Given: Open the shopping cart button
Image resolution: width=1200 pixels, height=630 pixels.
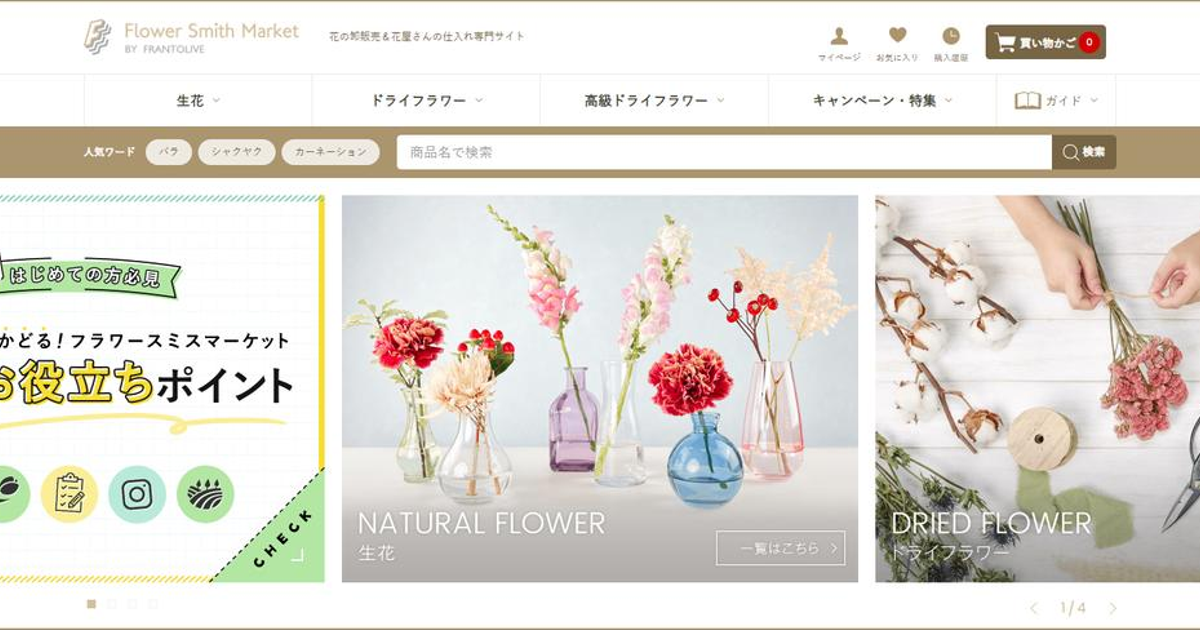Looking at the screenshot, I should (x=1045, y=42).
